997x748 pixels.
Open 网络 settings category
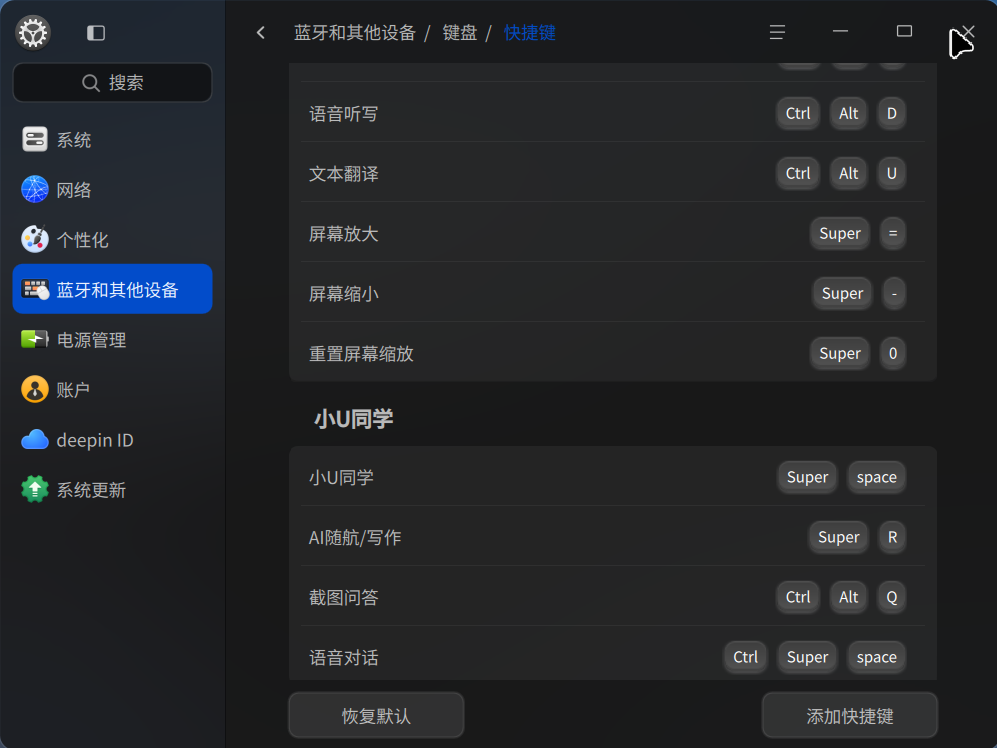(113, 190)
